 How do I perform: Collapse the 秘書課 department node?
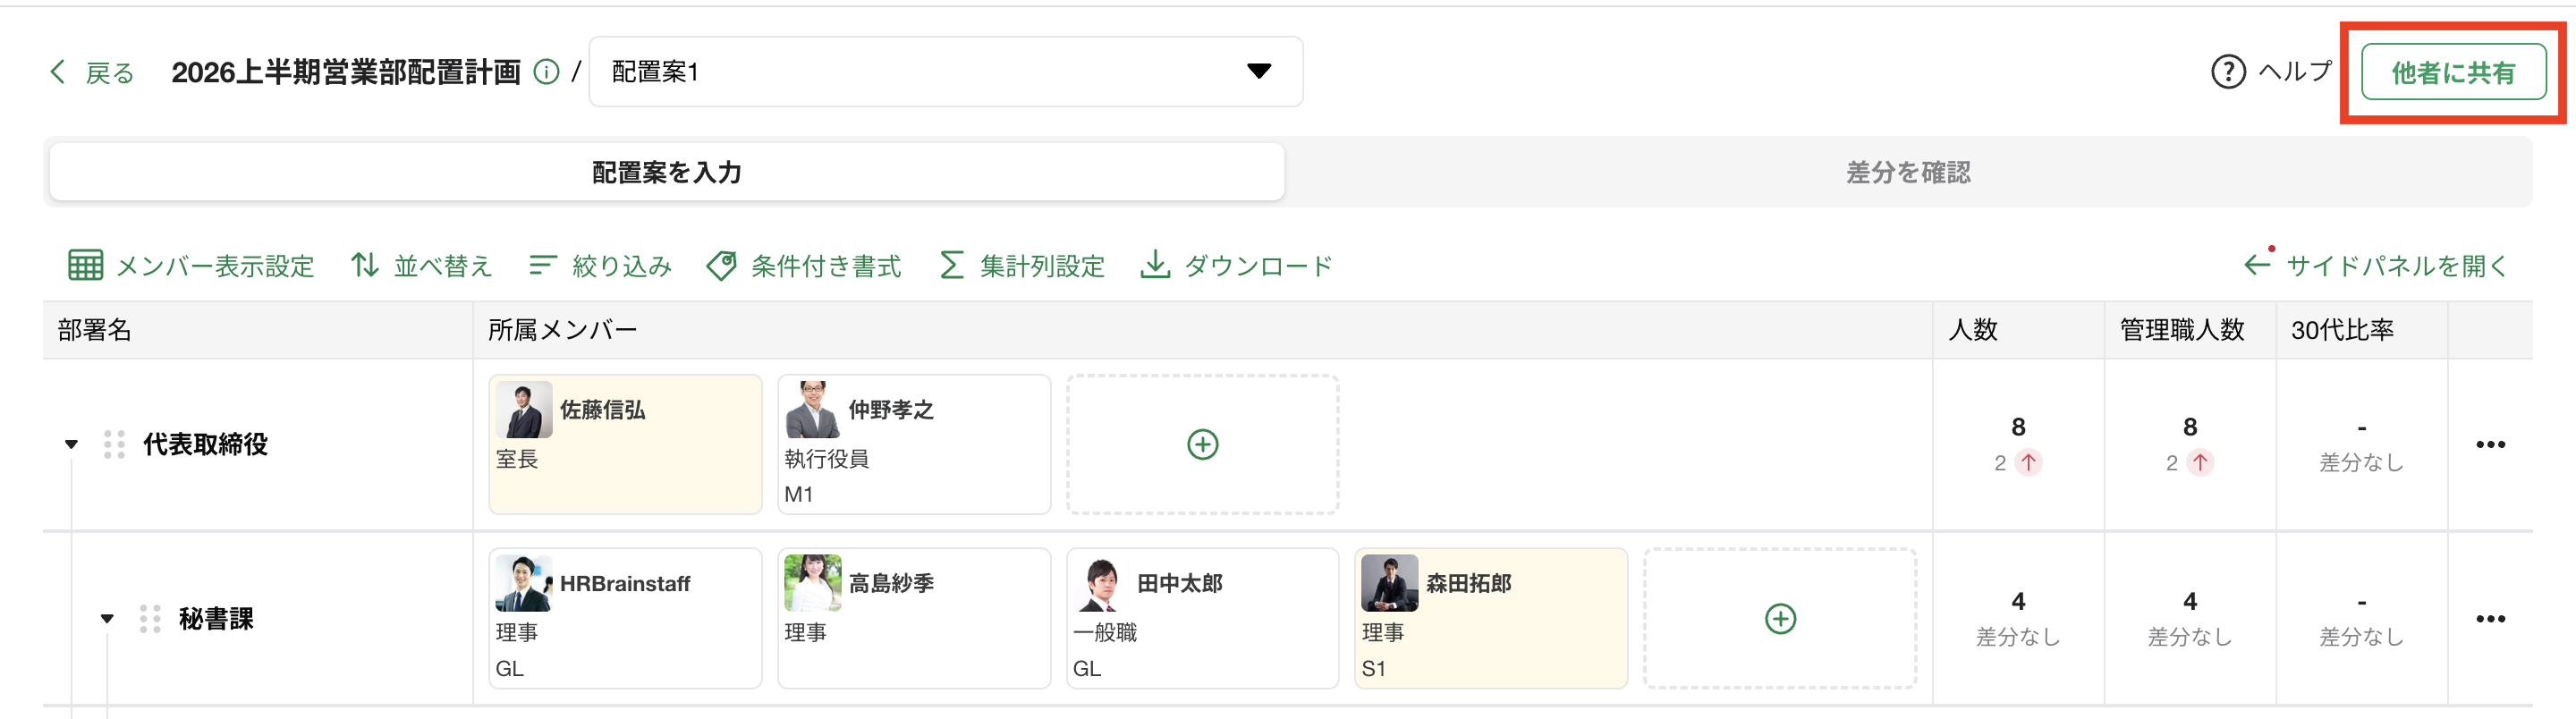coord(107,619)
